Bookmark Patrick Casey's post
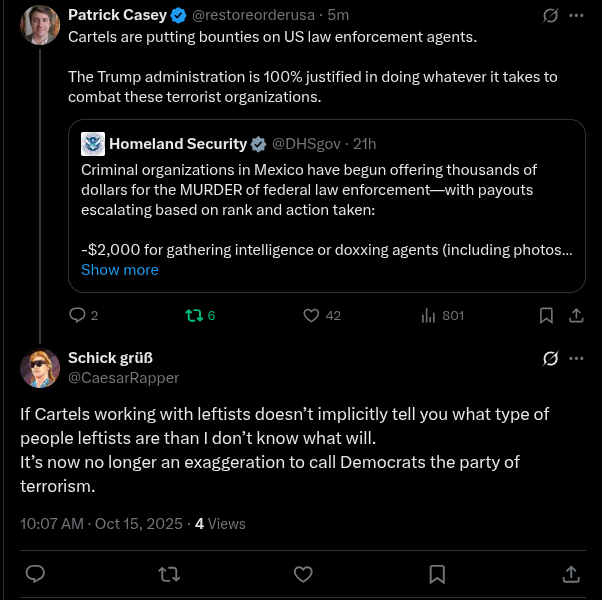602x600 pixels. tap(546, 315)
